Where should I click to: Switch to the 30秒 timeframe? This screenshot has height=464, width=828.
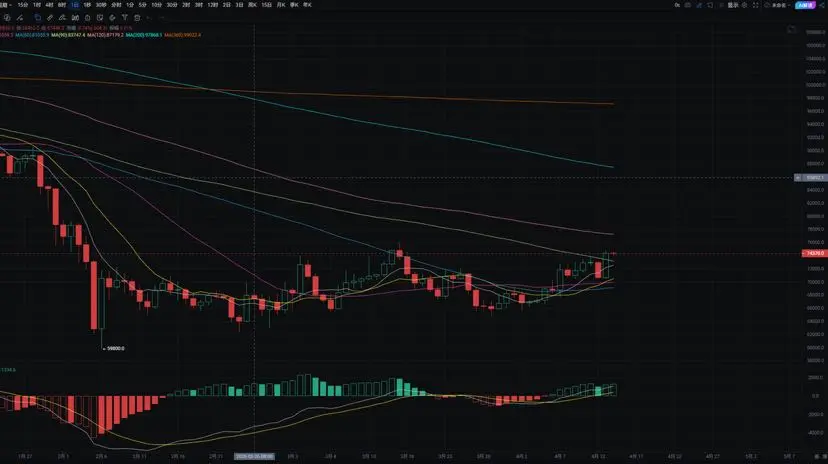100,5
